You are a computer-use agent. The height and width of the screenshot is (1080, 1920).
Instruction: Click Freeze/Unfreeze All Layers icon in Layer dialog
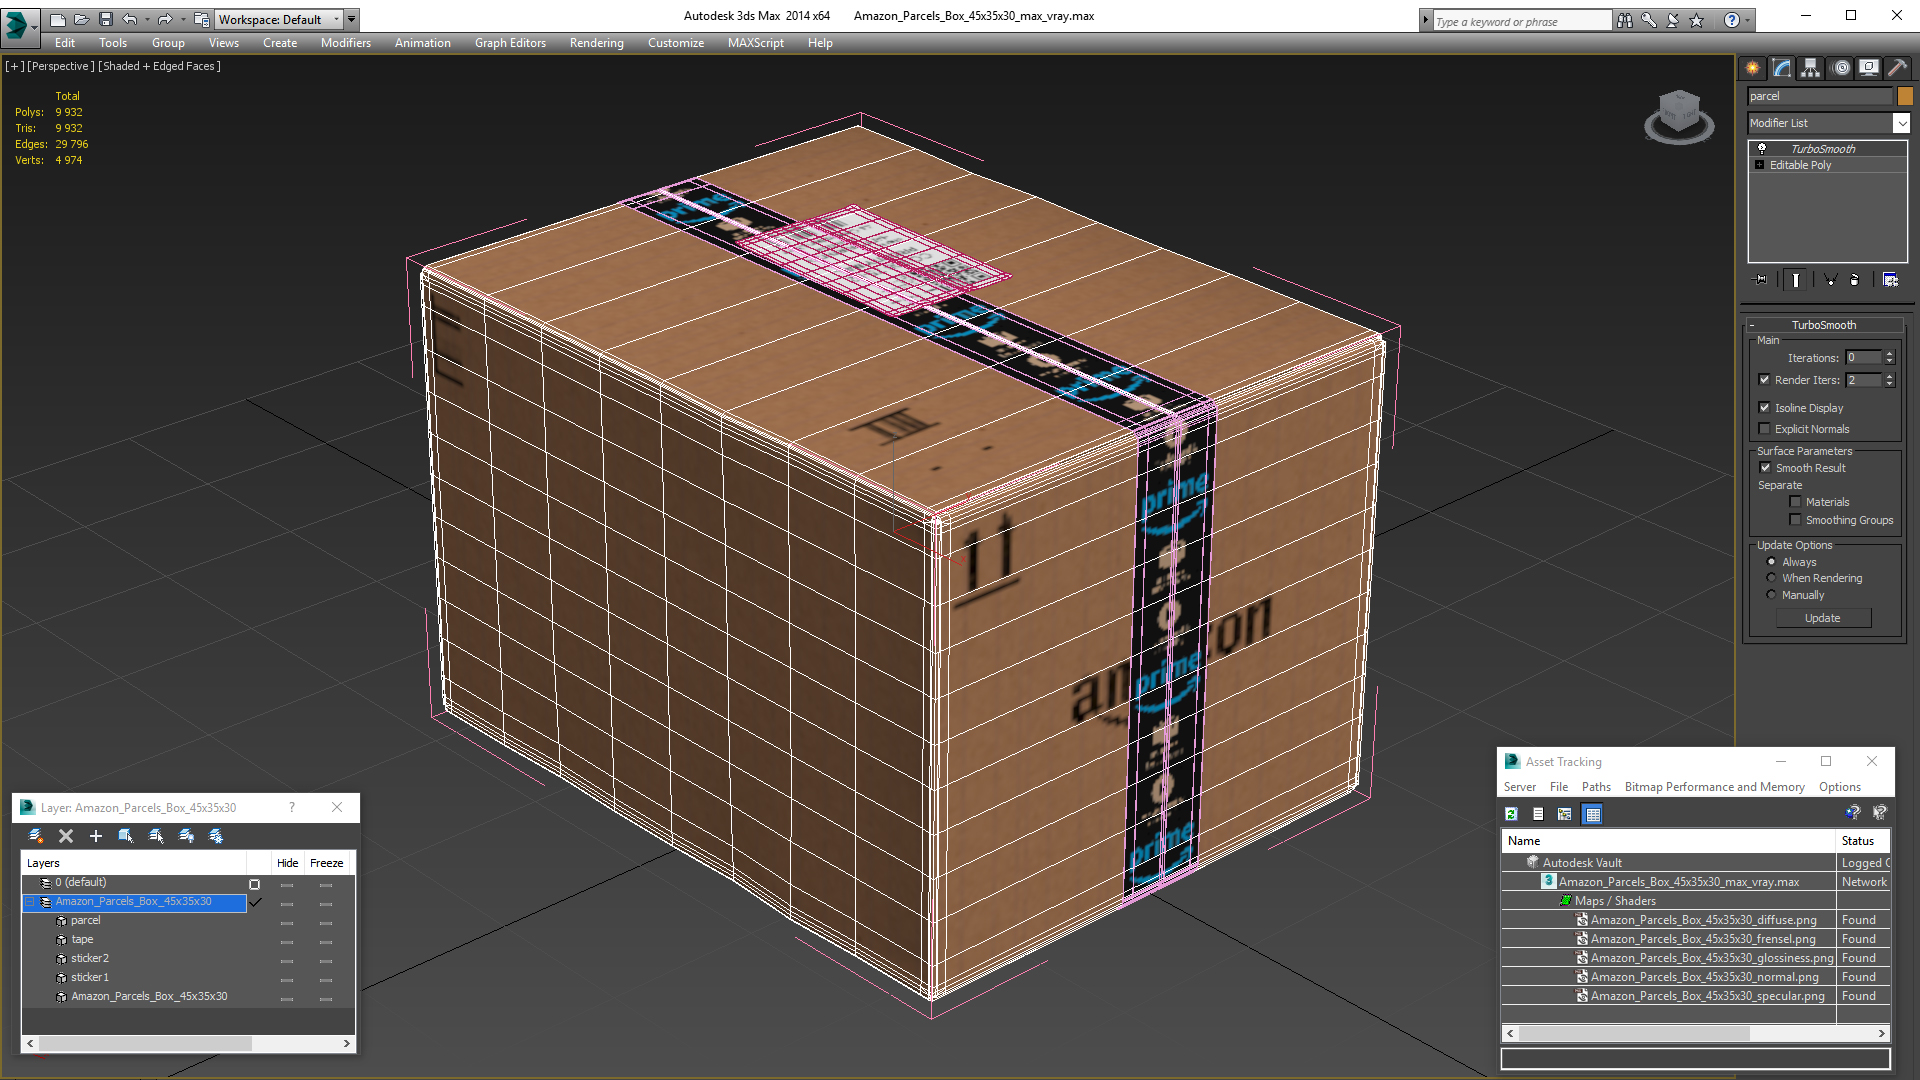(216, 836)
